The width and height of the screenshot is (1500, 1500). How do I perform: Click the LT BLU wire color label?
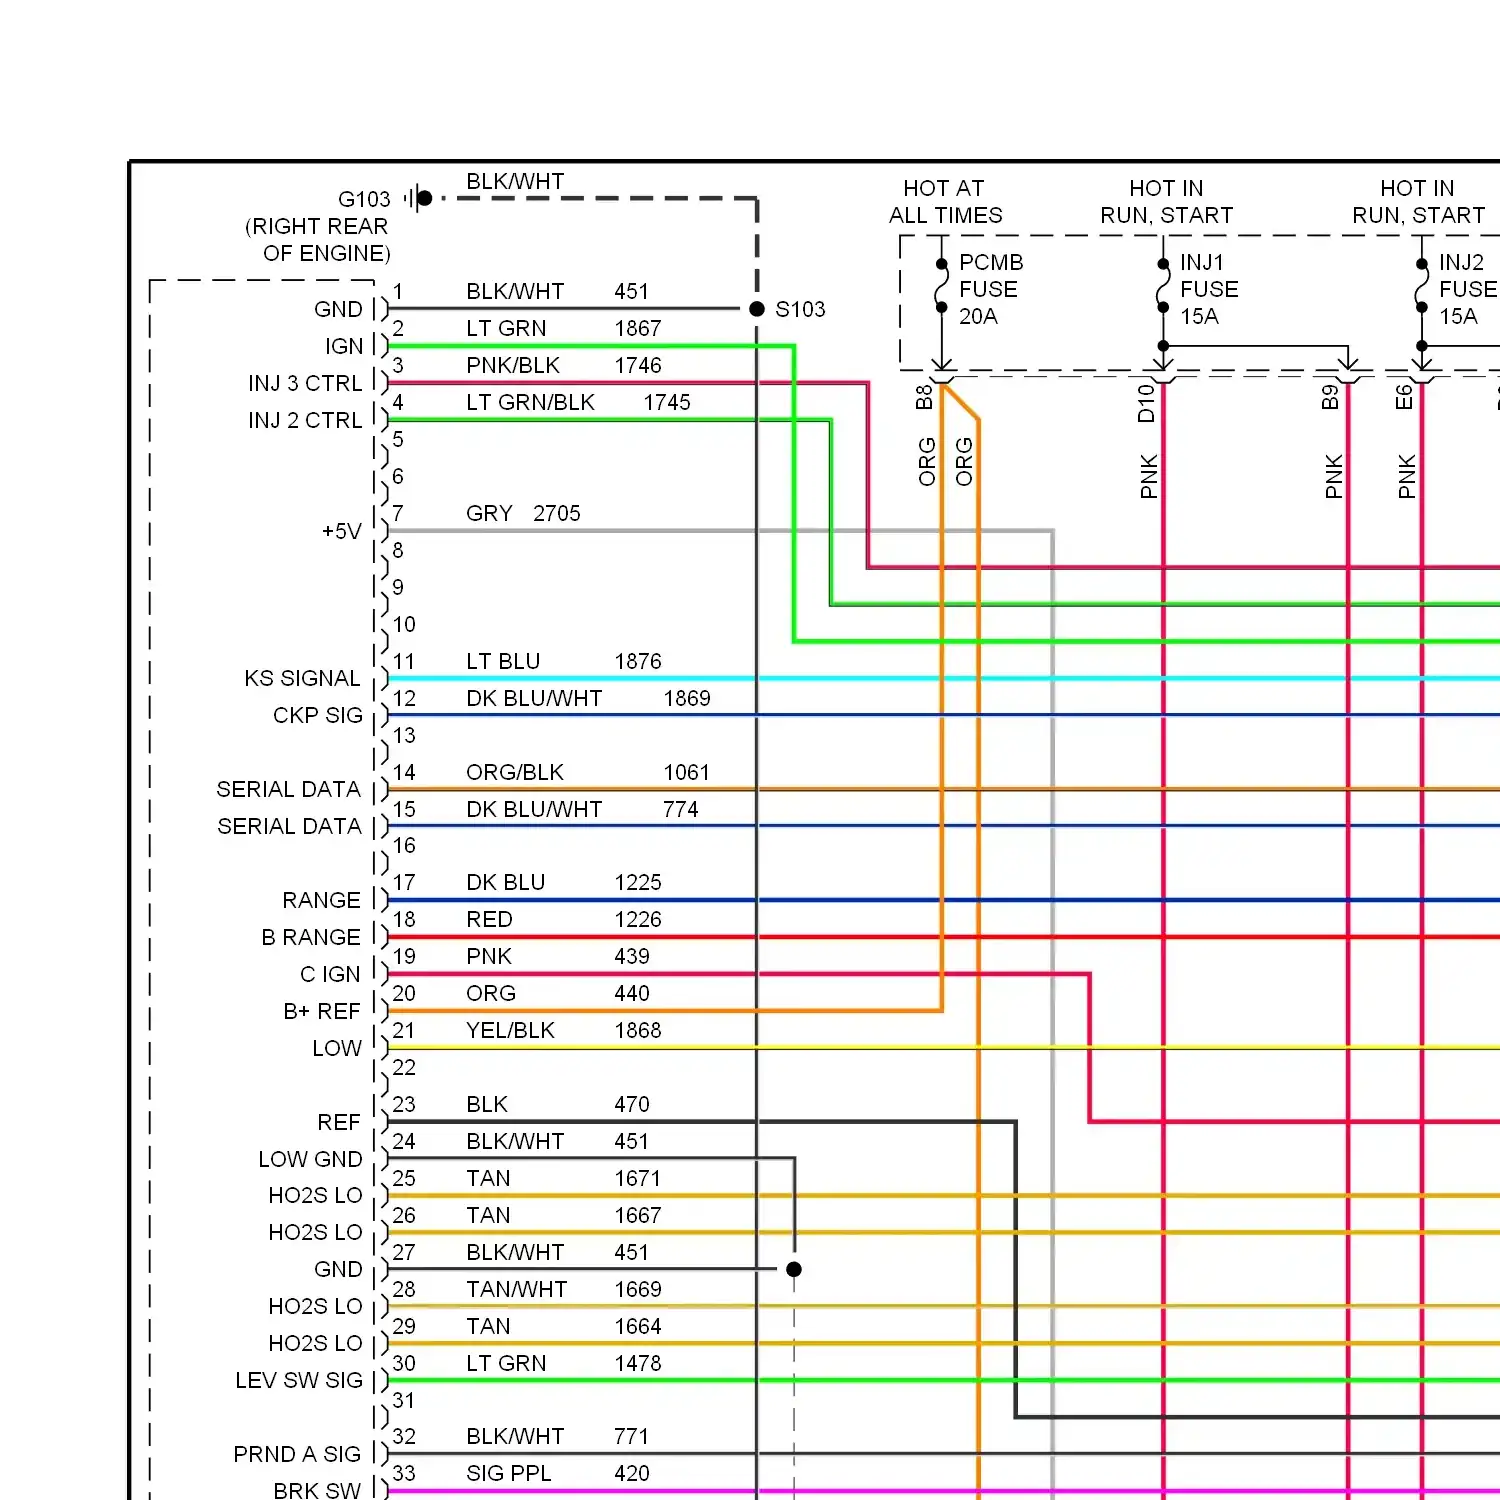[x=503, y=661]
